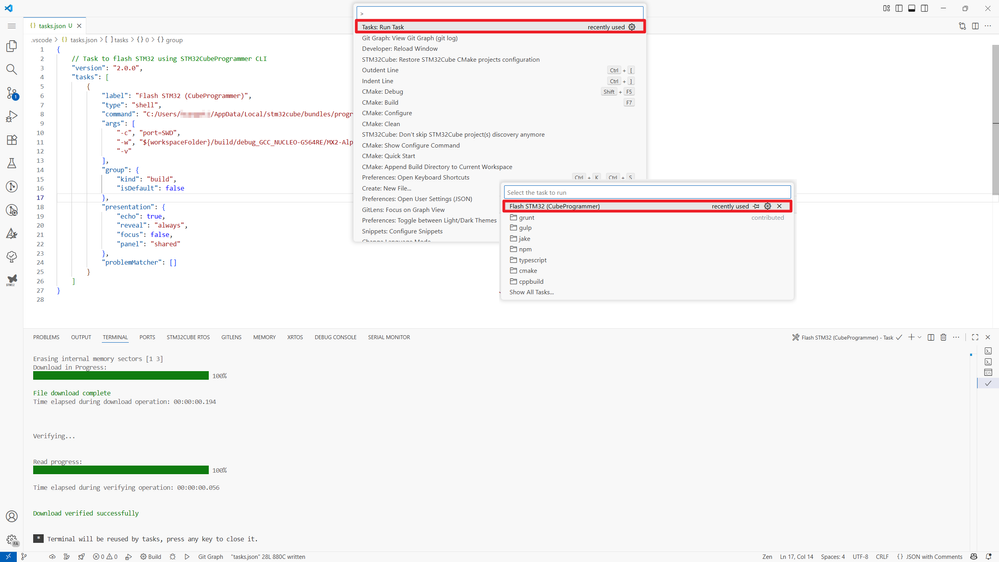Viewport: 999px width, 562px height.
Task: Open new terminal profile dropdown arrow
Action: (919, 337)
